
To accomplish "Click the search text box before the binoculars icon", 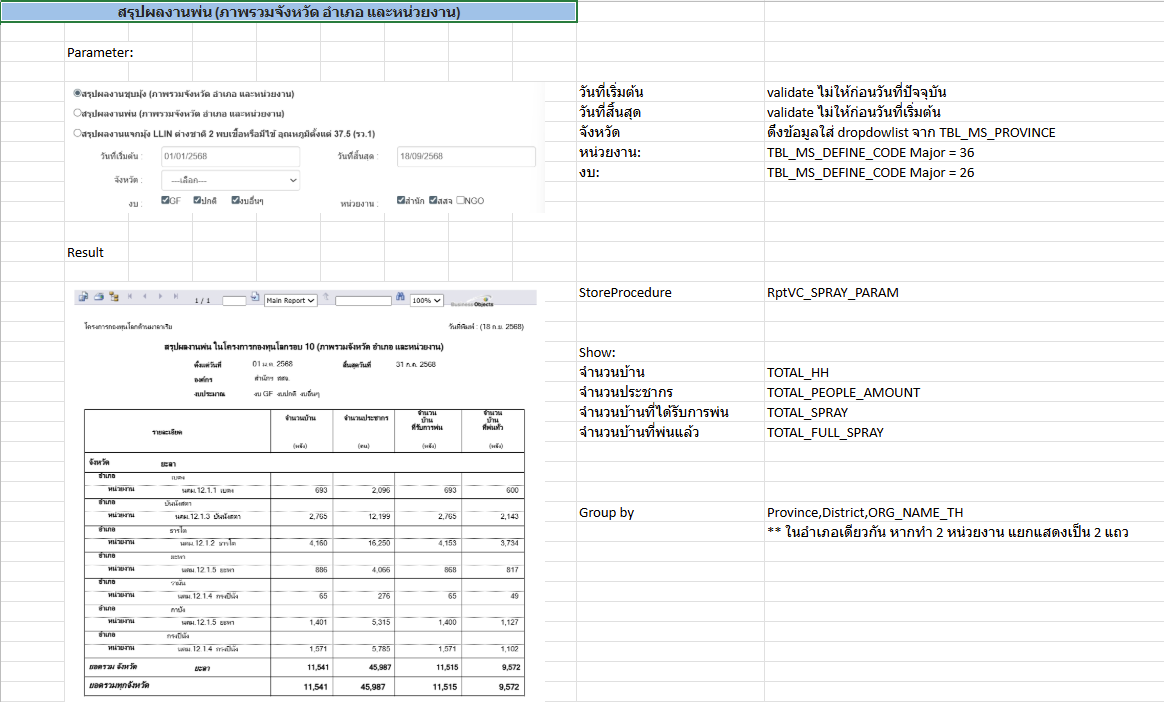I will (x=363, y=301).
